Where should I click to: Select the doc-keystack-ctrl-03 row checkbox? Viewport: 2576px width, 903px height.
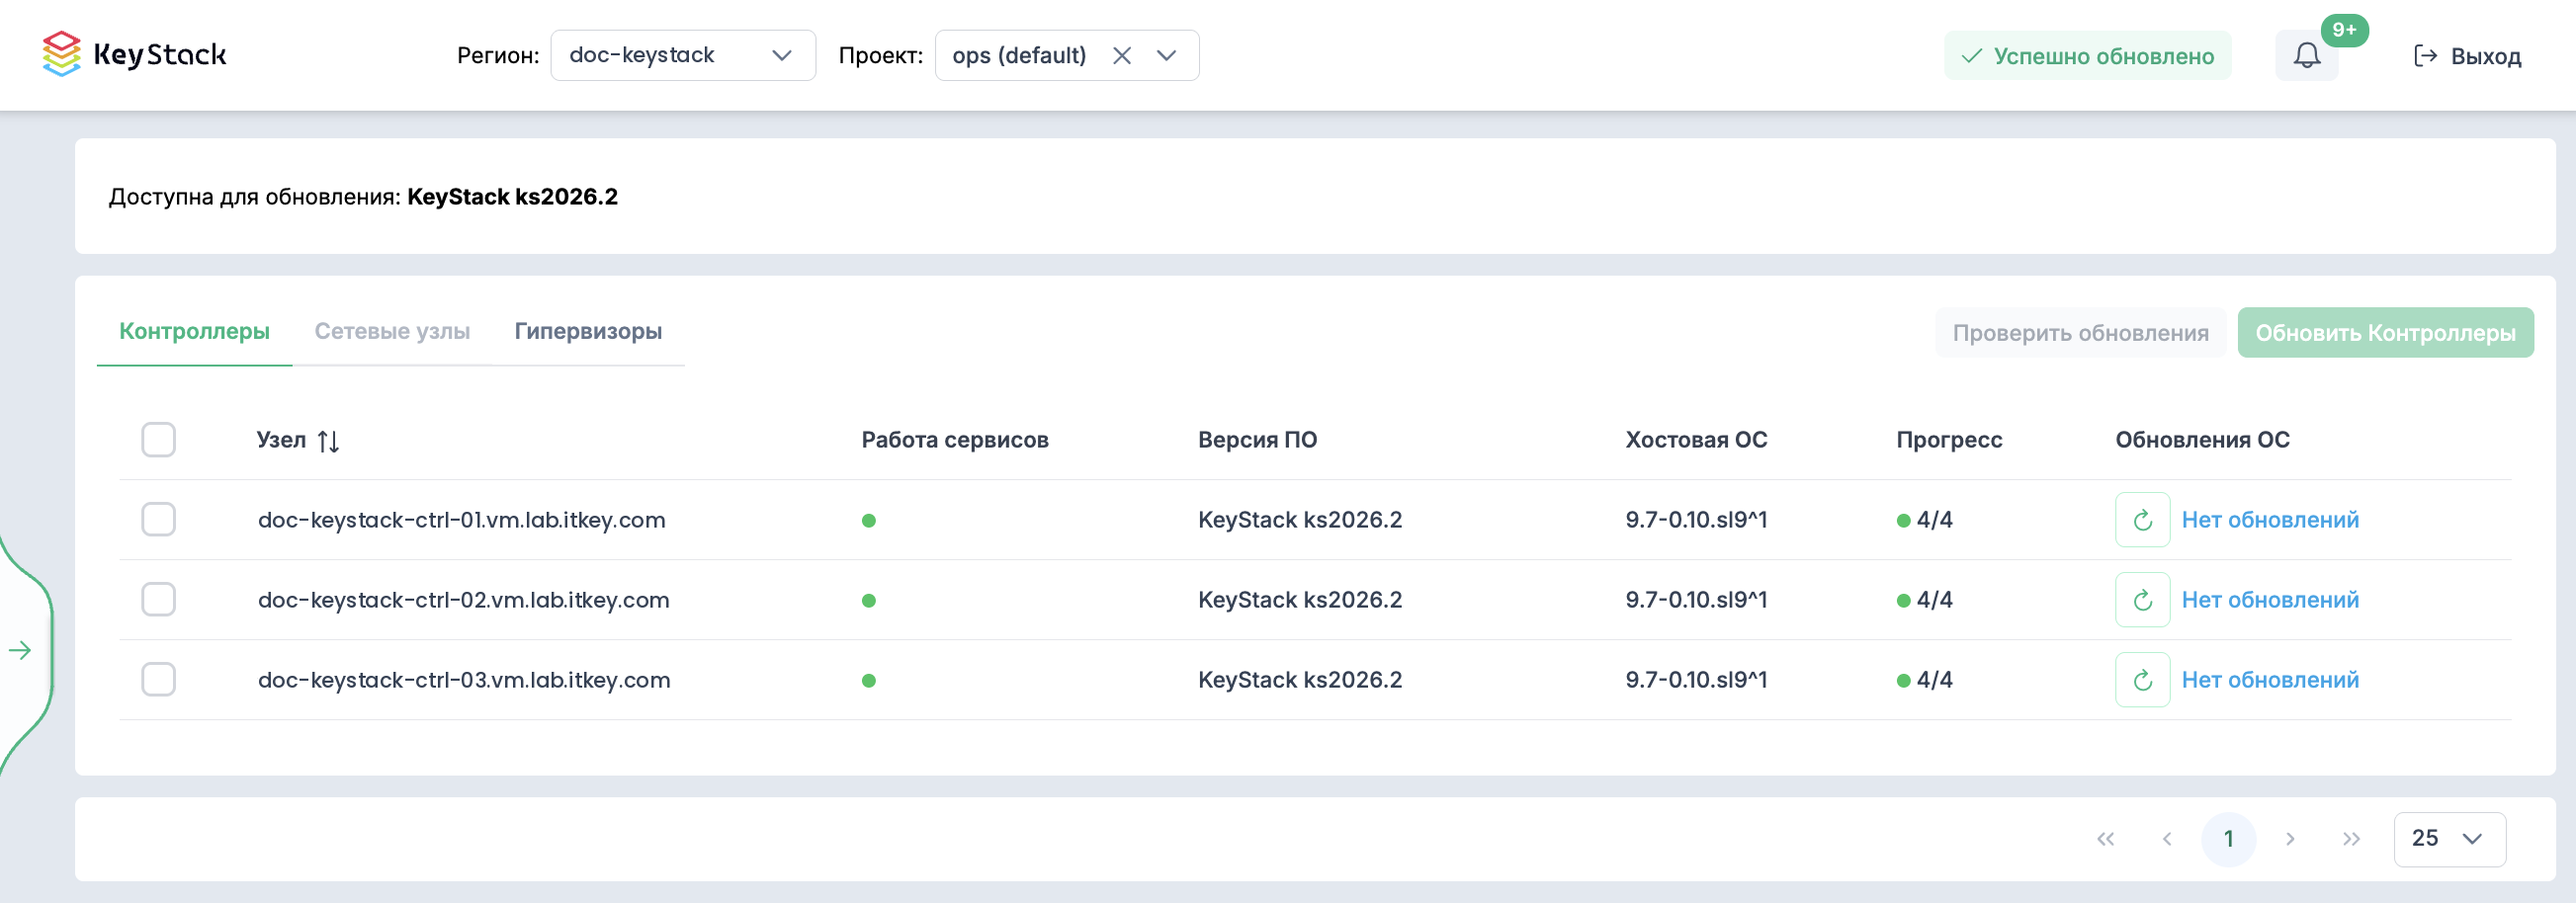coord(158,680)
